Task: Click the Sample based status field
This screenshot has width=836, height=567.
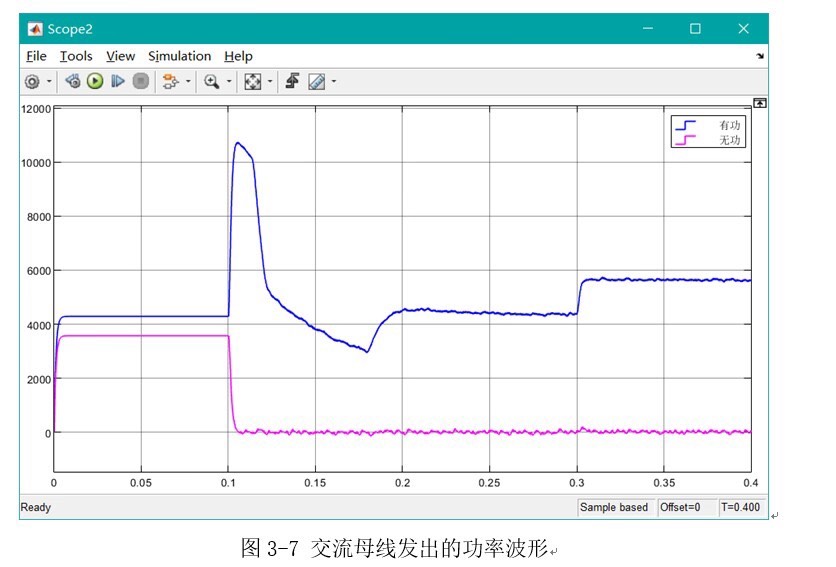Action: coord(614,507)
